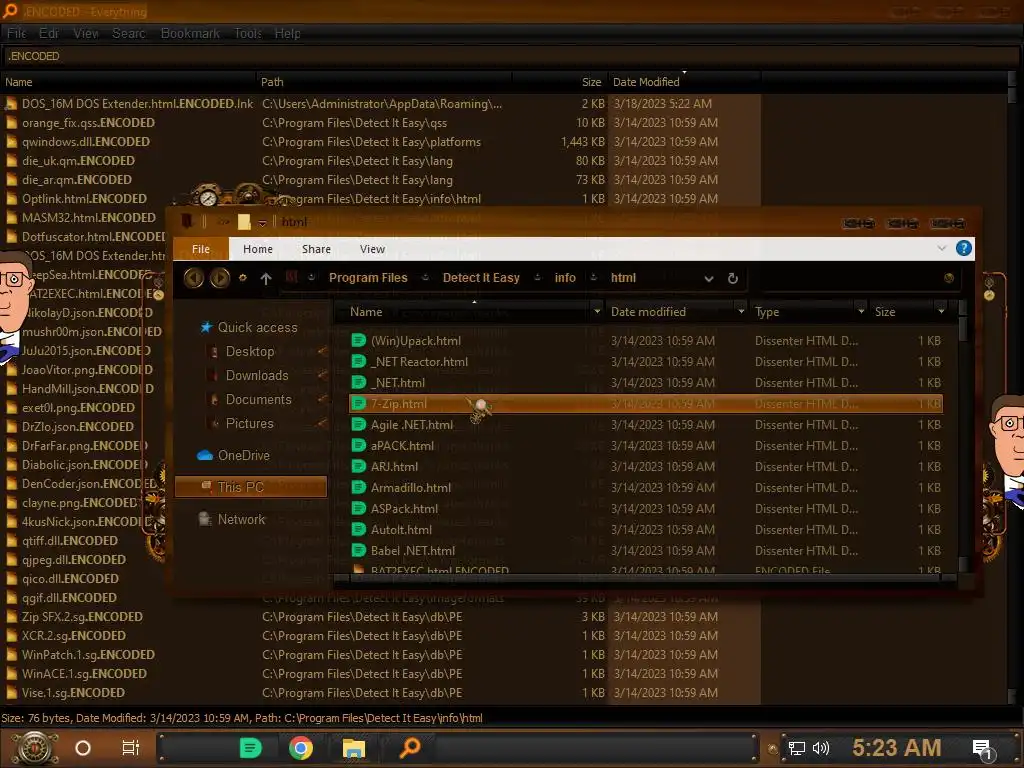
Task: Expand Detect It Easy breadcrumb arrow
Action: coord(537,278)
